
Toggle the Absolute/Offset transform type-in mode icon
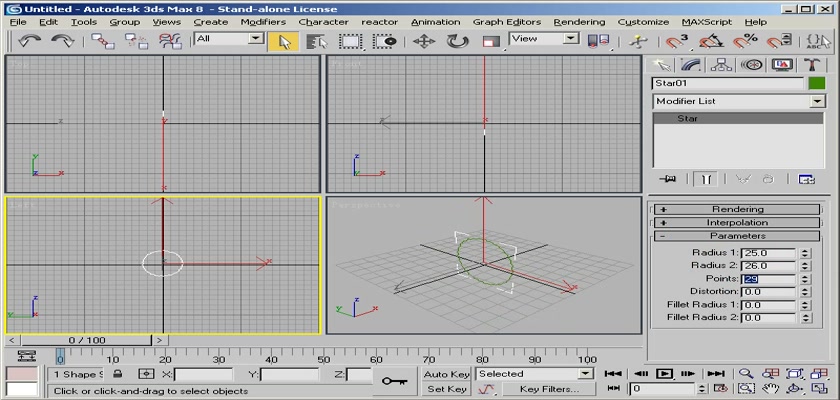146,374
